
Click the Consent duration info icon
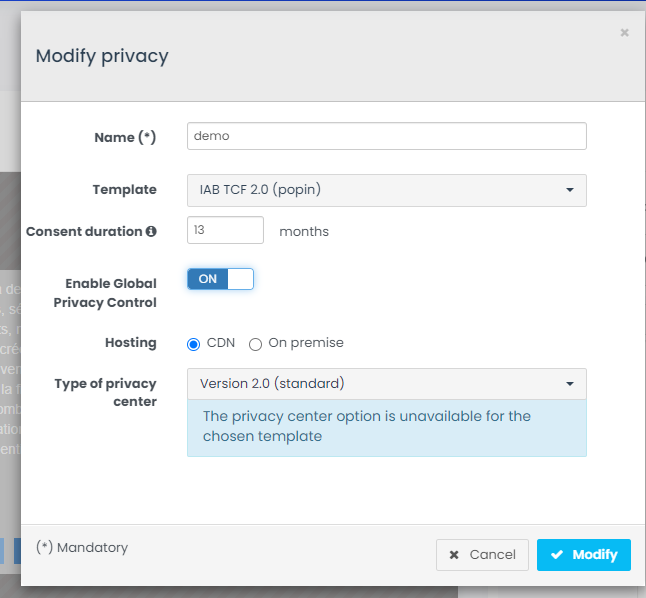151,231
